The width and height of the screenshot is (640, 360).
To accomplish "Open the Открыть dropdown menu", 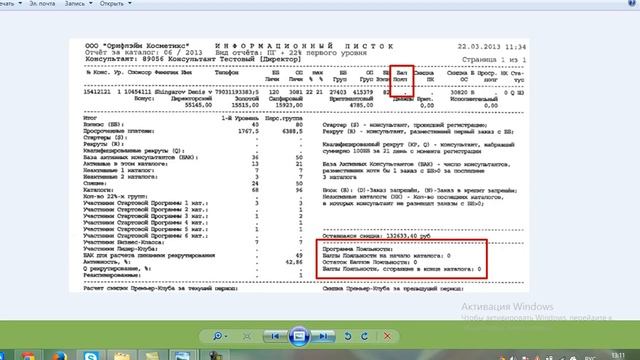I will [116, 3].
